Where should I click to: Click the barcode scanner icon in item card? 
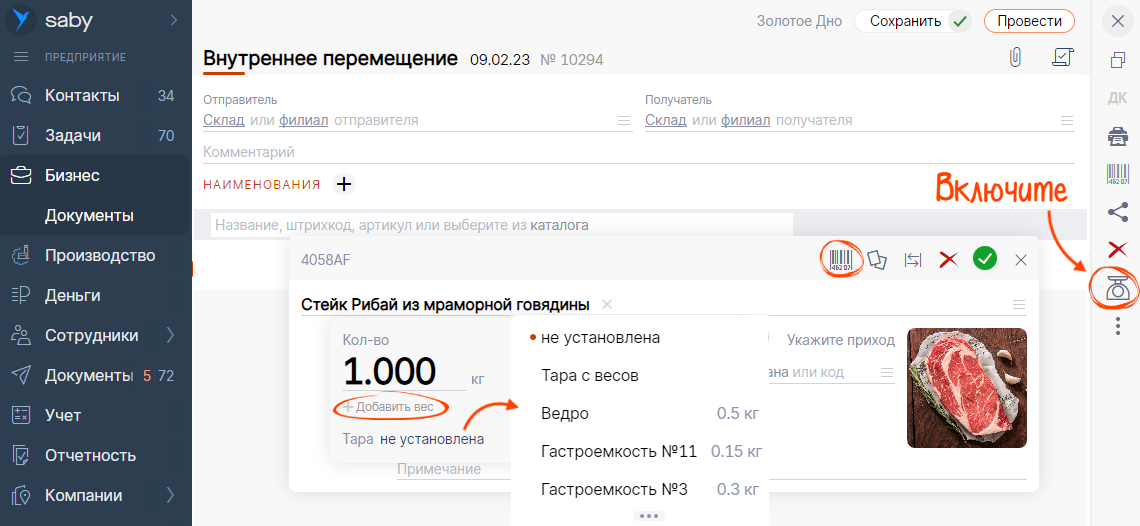pyautogui.click(x=840, y=260)
